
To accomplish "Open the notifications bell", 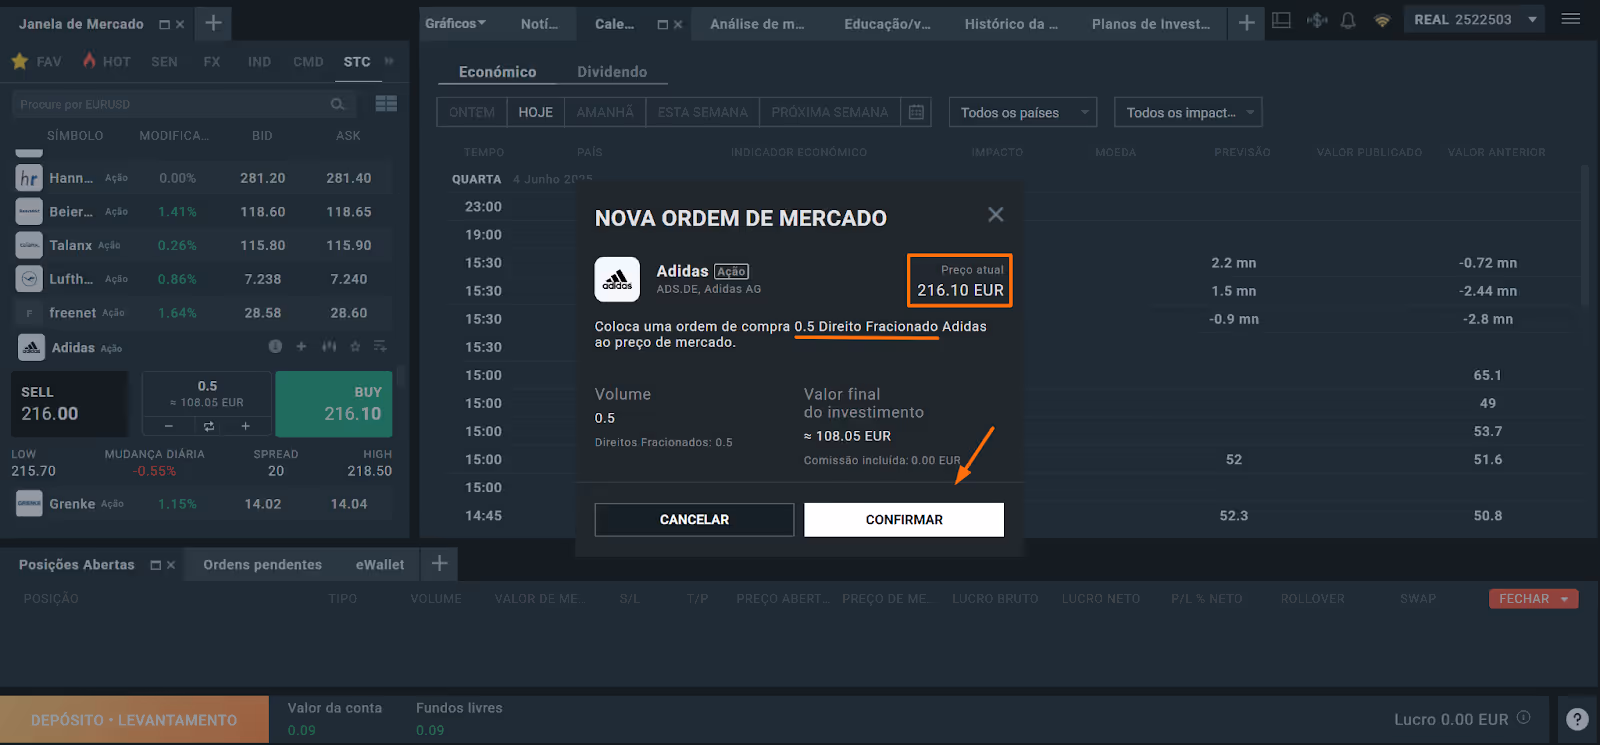I will click(x=1348, y=20).
